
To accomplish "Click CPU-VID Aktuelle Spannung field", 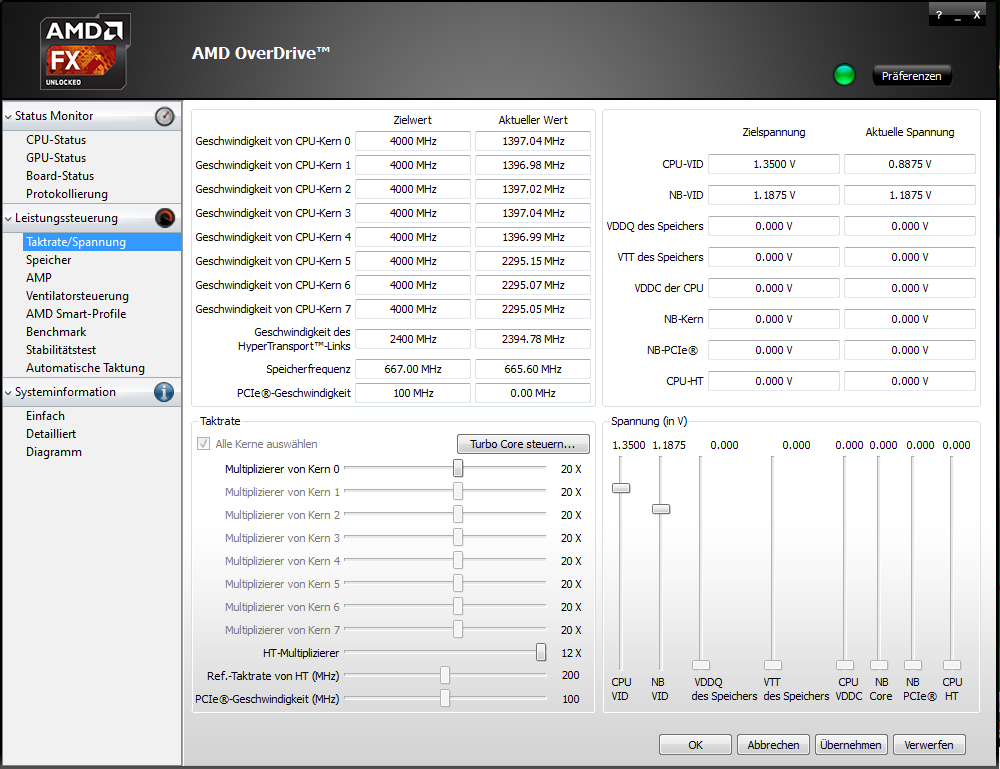I will click(x=909, y=164).
